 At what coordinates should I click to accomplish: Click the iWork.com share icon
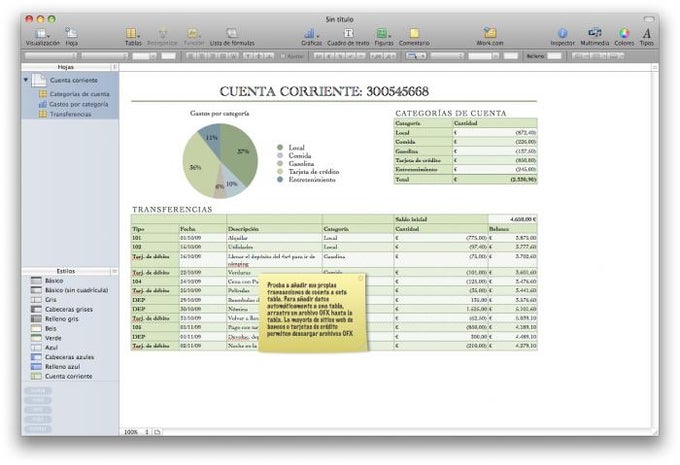coord(490,33)
